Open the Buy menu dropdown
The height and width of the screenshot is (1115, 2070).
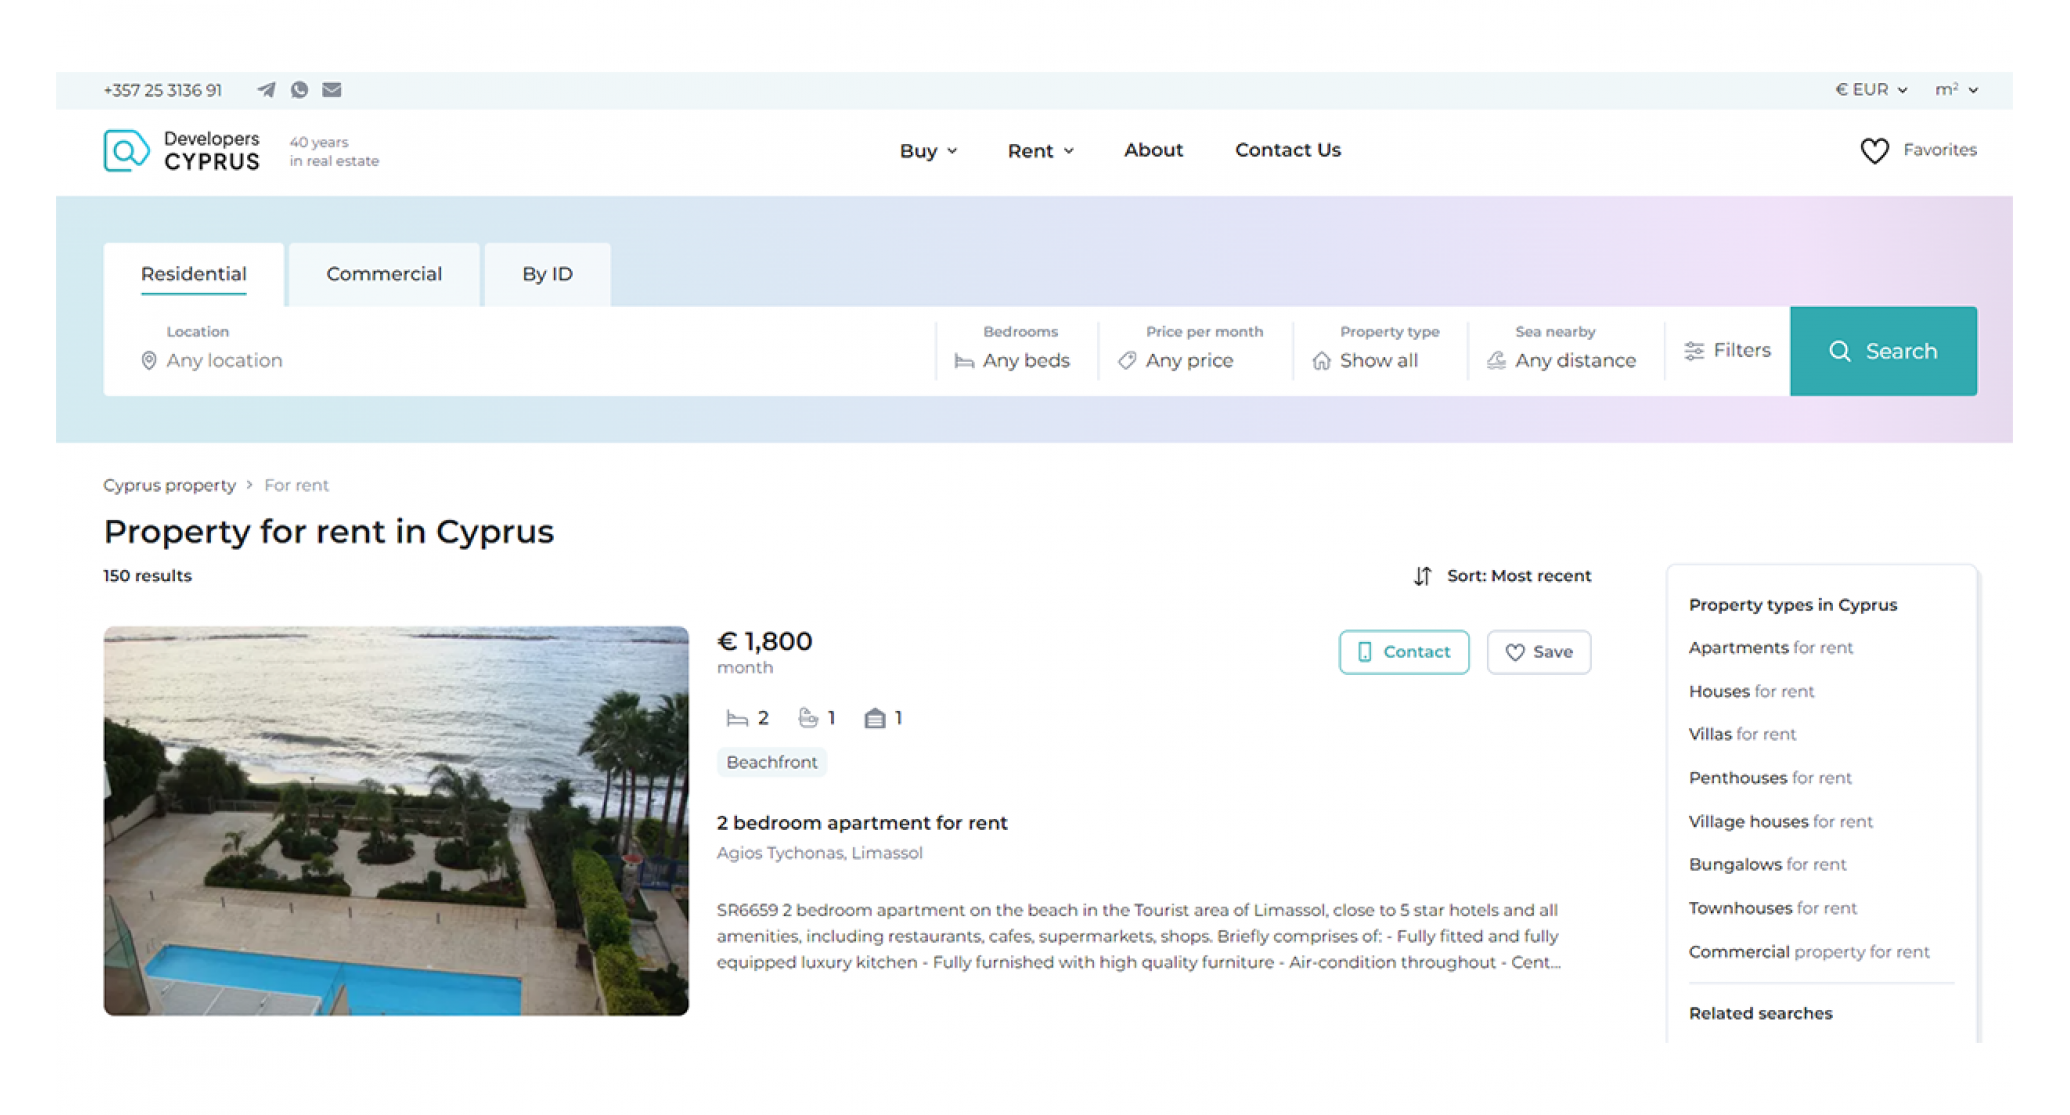928,151
